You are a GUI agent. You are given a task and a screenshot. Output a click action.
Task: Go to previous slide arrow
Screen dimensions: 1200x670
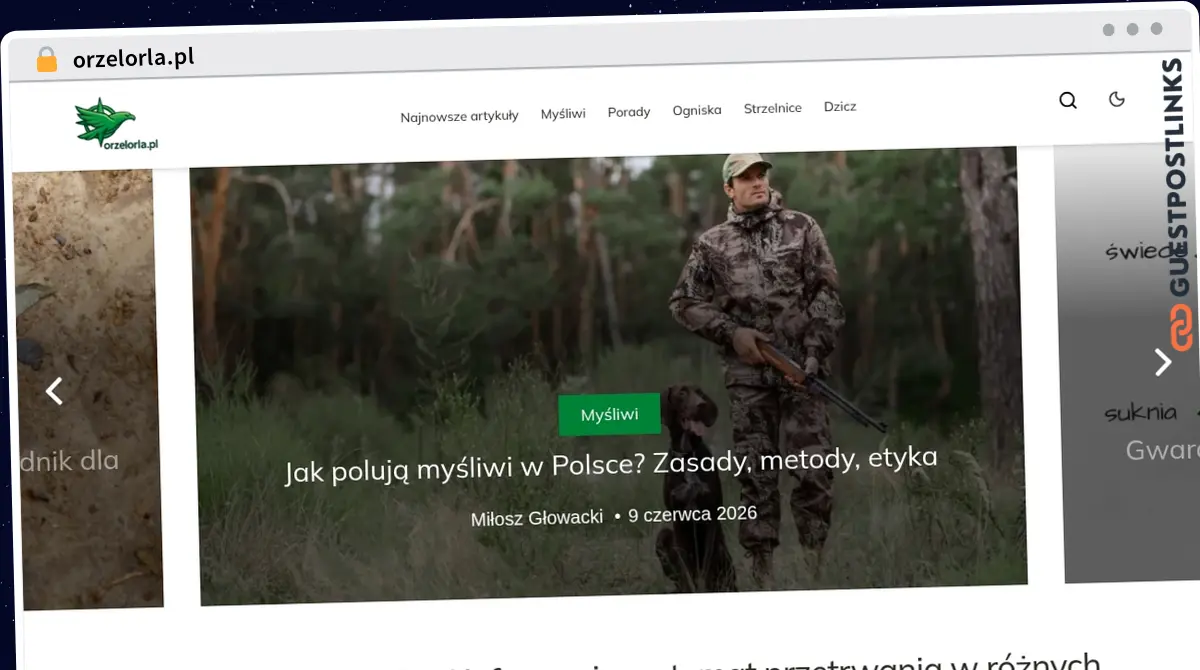(x=55, y=391)
